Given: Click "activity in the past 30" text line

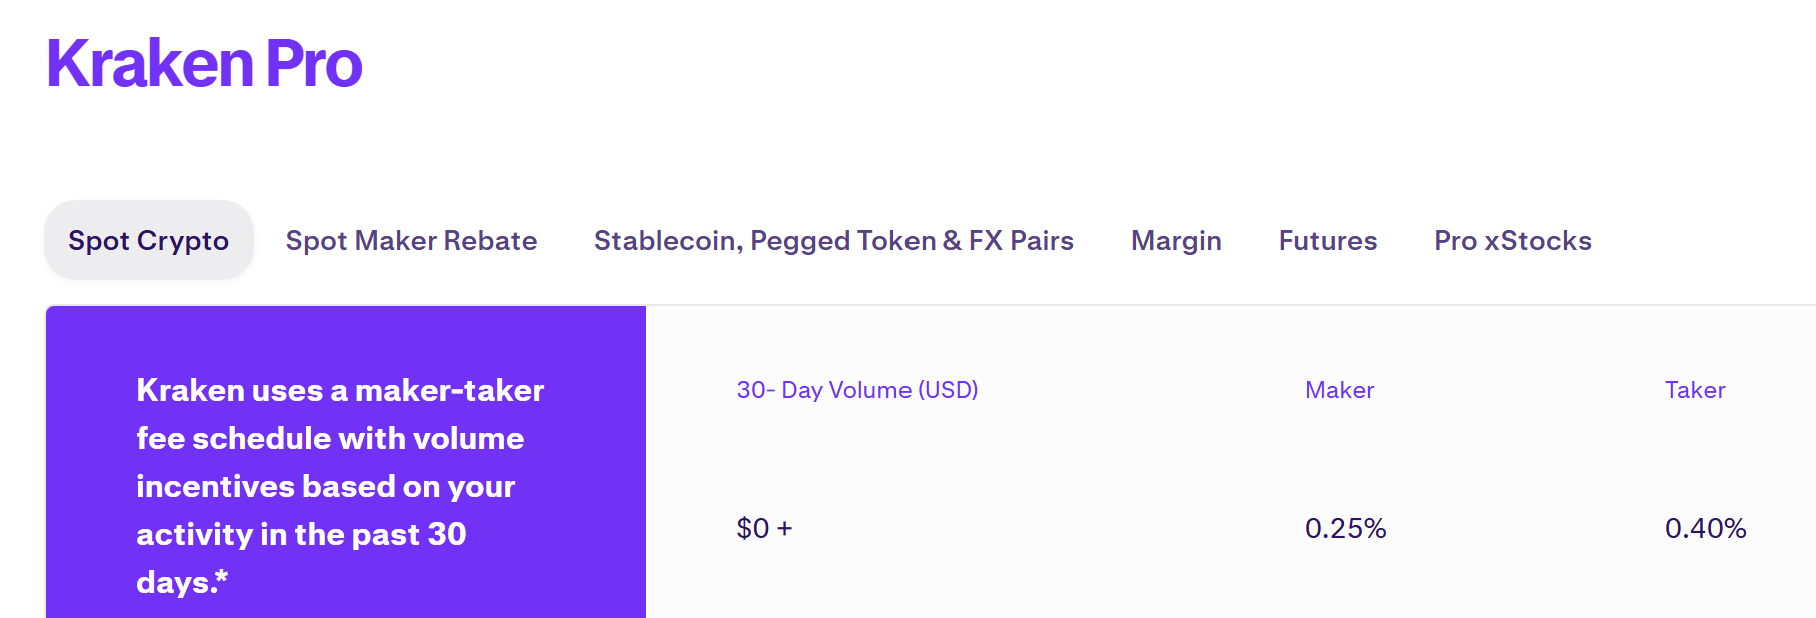Looking at the screenshot, I should point(301,534).
